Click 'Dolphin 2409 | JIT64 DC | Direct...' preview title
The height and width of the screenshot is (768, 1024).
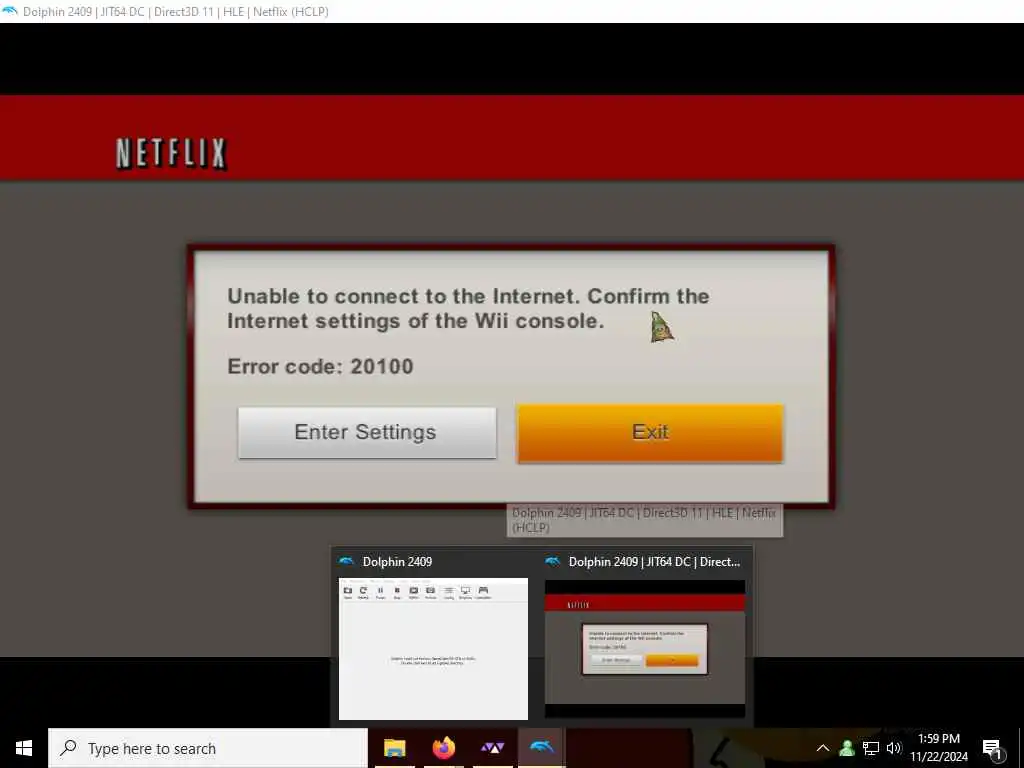(x=654, y=562)
